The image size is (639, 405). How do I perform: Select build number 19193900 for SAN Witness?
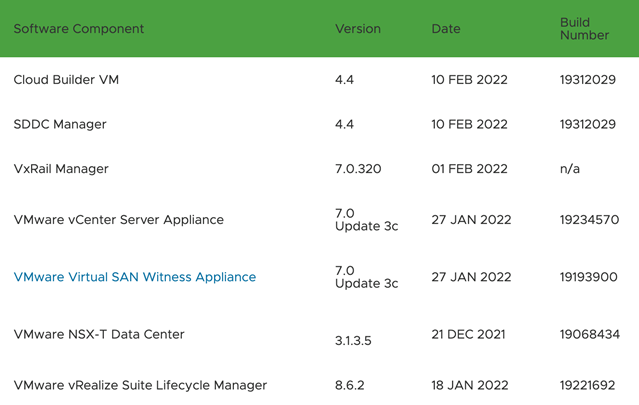tap(589, 277)
